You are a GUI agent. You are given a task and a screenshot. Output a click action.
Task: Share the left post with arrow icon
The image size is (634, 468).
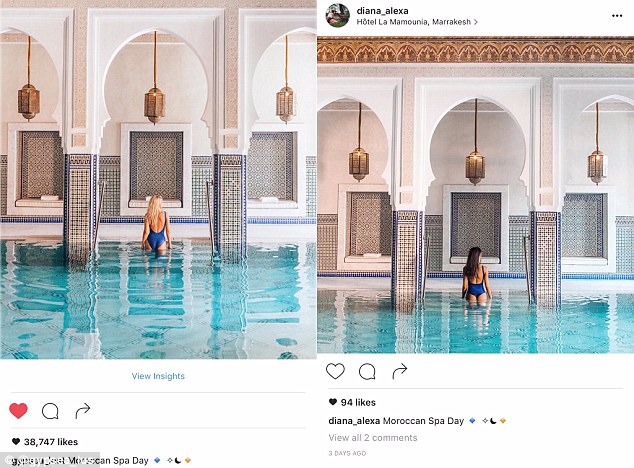pyautogui.click(x=82, y=411)
